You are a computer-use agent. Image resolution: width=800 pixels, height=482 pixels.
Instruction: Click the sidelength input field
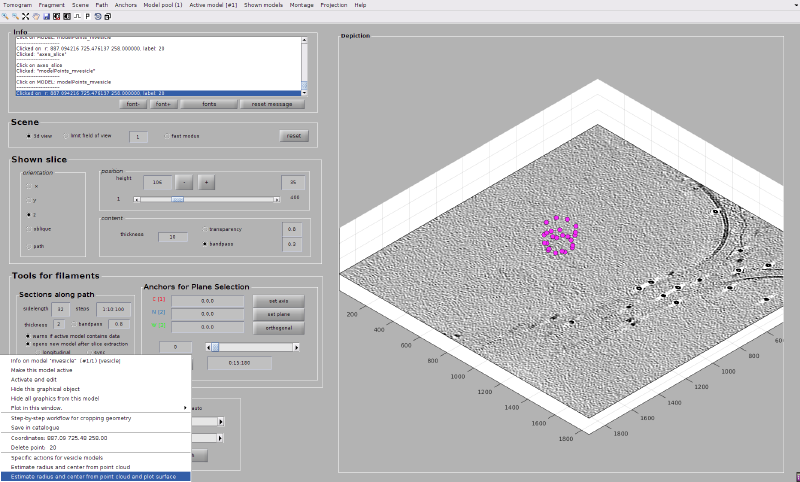tap(61, 309)
